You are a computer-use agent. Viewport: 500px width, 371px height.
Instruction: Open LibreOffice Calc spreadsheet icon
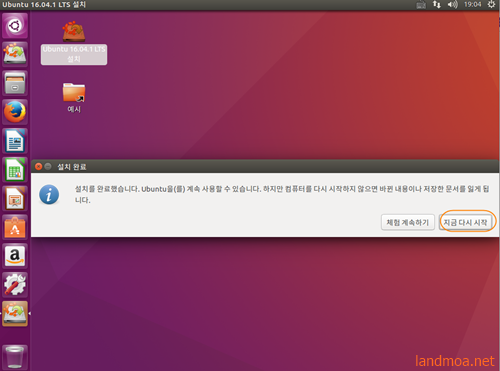point(15,170)
